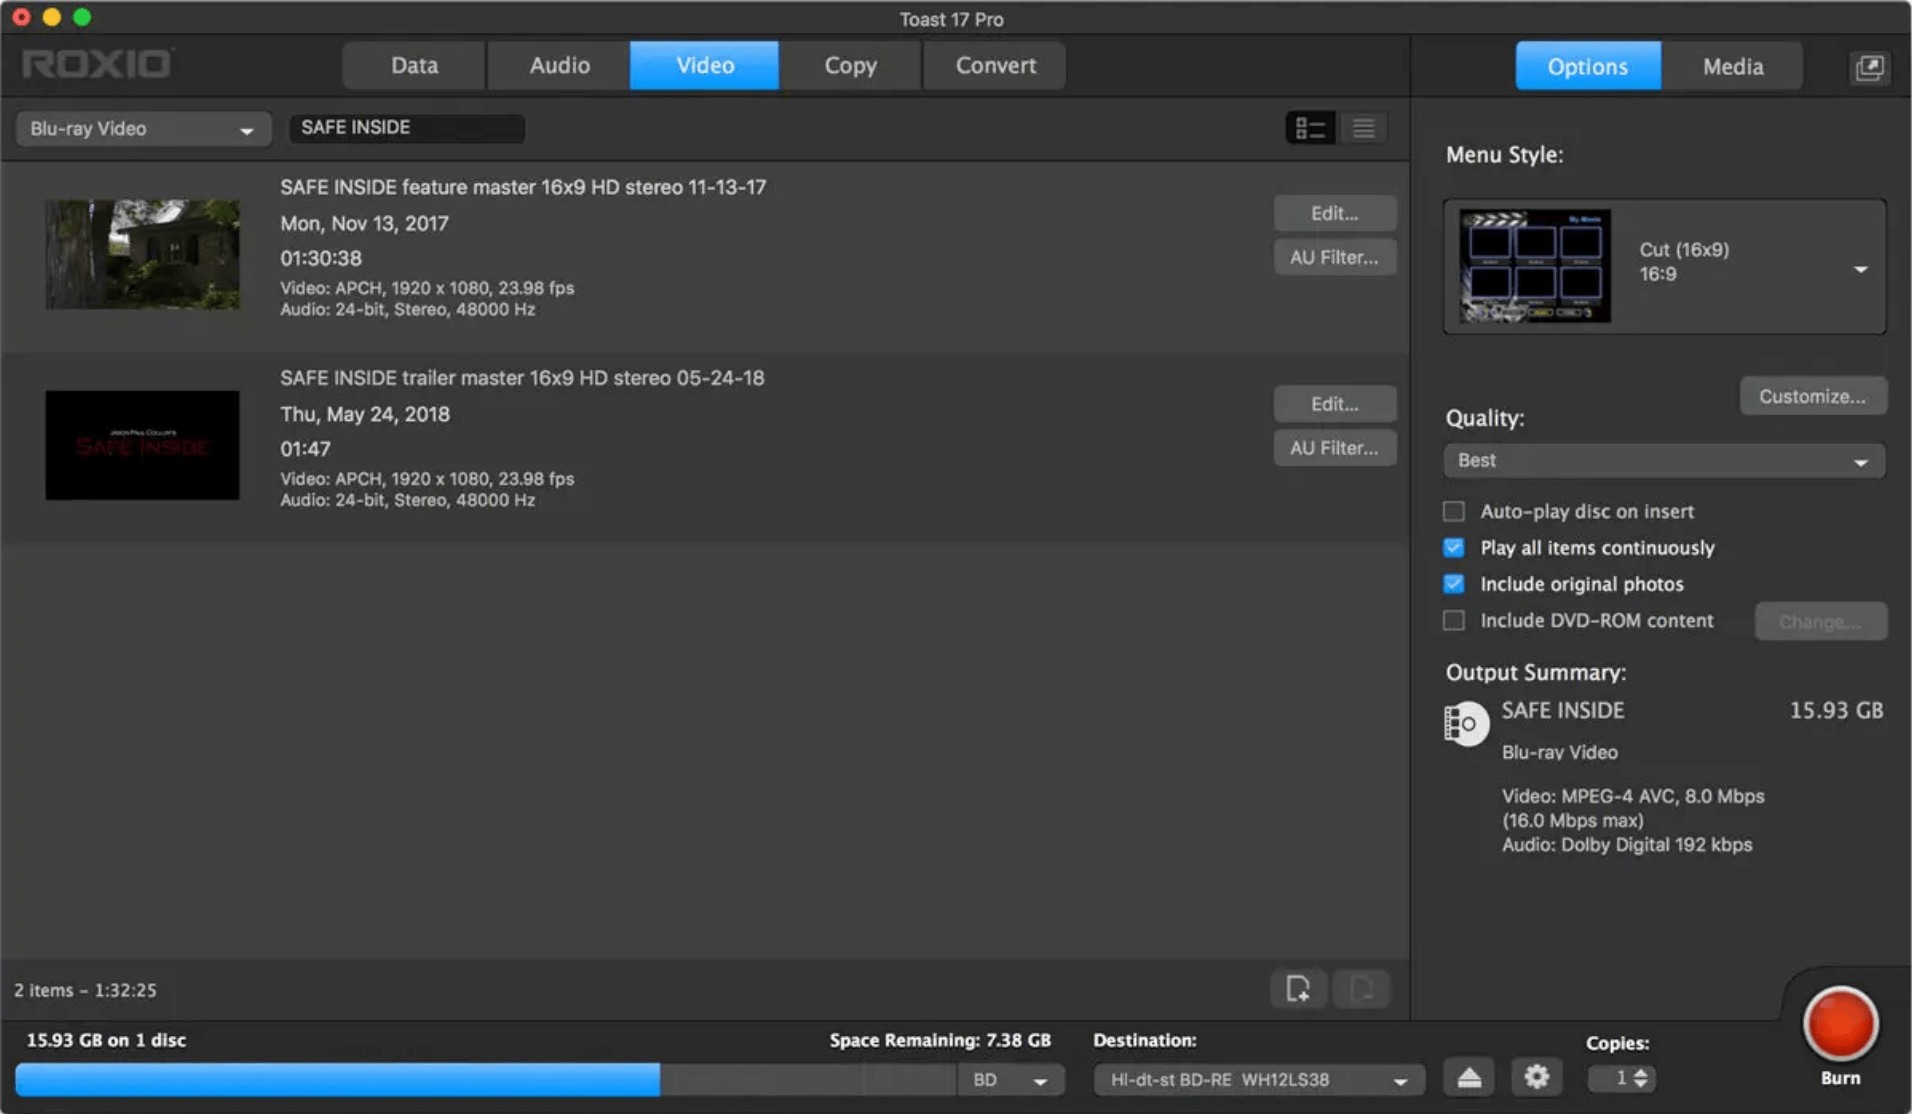1912x1114 pixels.
Task: Switch to the Copy tab
Action: tap(850, 66)
